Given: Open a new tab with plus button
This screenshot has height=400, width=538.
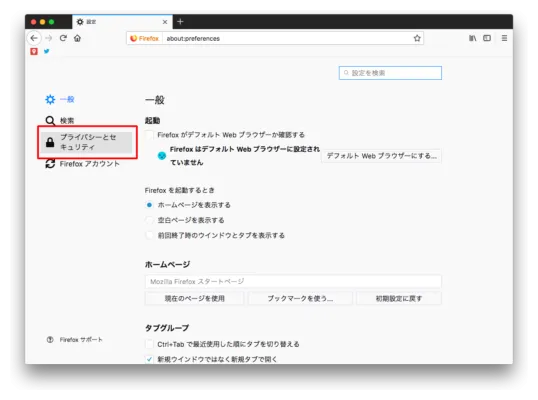Looking at the screenshot, I should pyautogui.click(x=180, y=22).
